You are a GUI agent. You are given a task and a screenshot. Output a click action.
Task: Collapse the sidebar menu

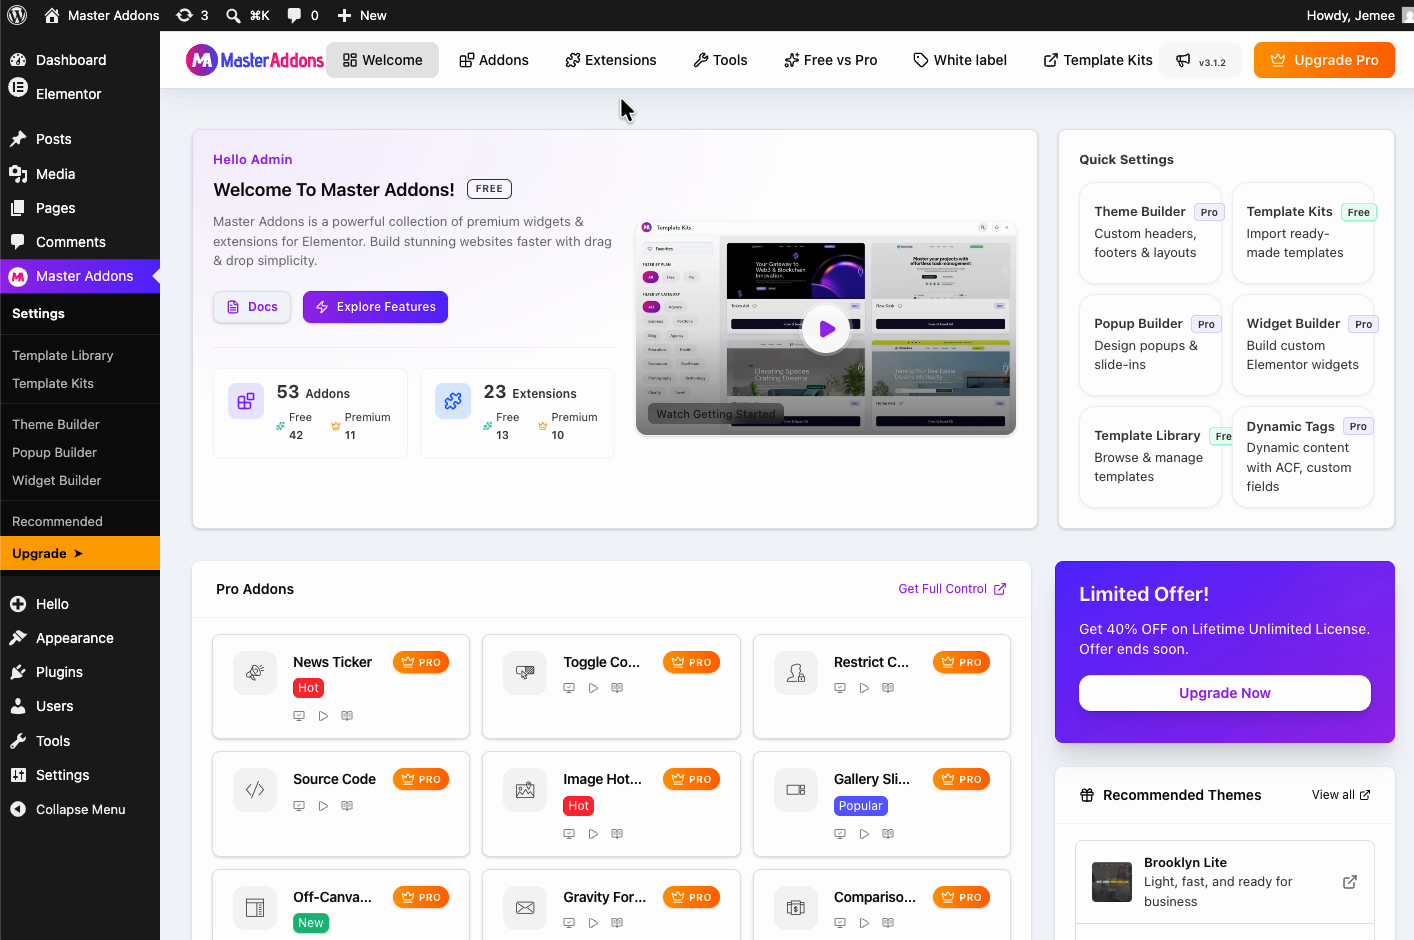tap(80, 810)
